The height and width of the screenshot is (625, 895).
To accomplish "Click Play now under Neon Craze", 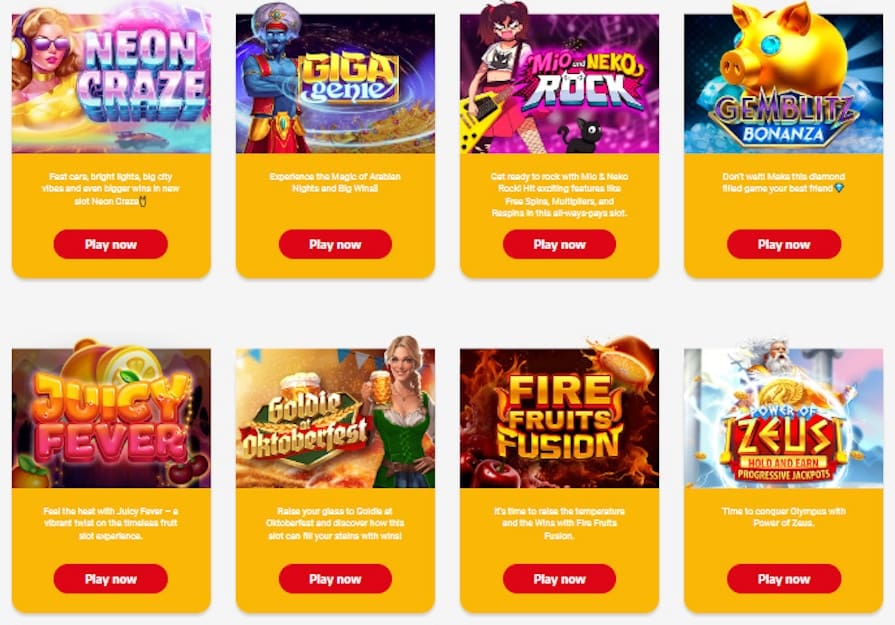I will pos(111,244).
